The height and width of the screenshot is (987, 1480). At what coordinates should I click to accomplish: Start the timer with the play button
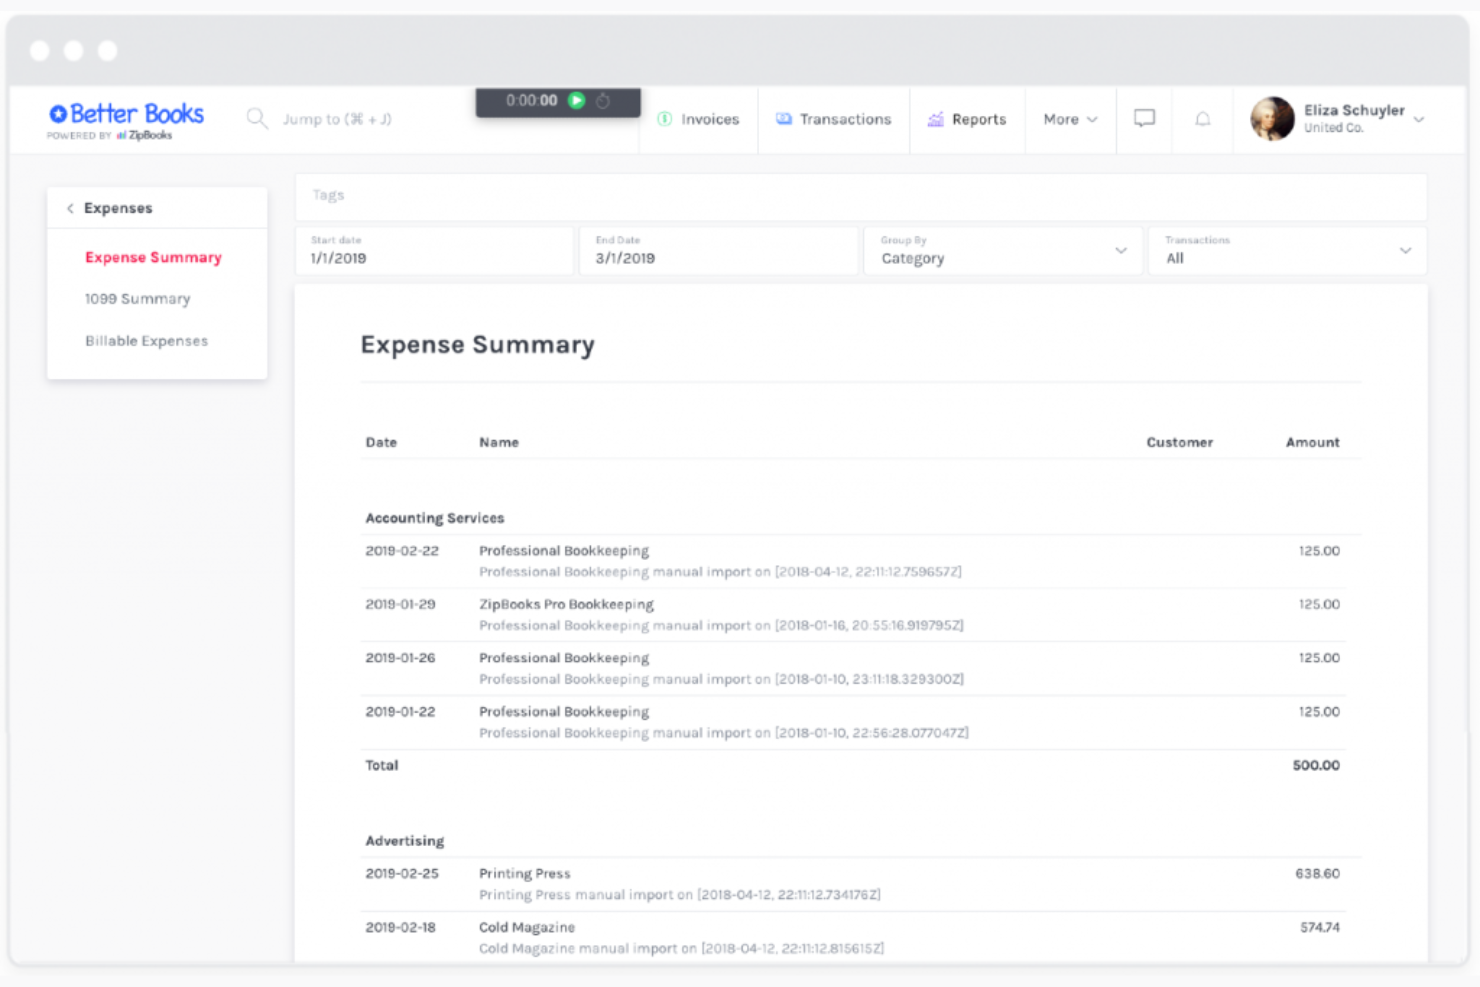pyautogui.click(x=576, y=101)
